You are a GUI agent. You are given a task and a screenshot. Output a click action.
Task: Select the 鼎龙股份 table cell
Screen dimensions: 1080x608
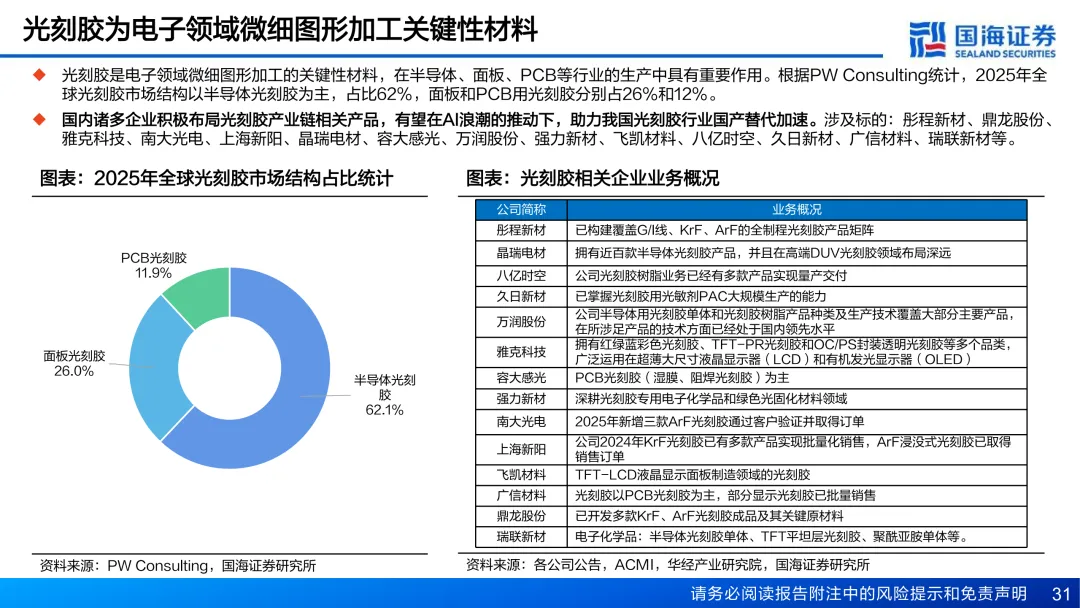coord(521,516)
